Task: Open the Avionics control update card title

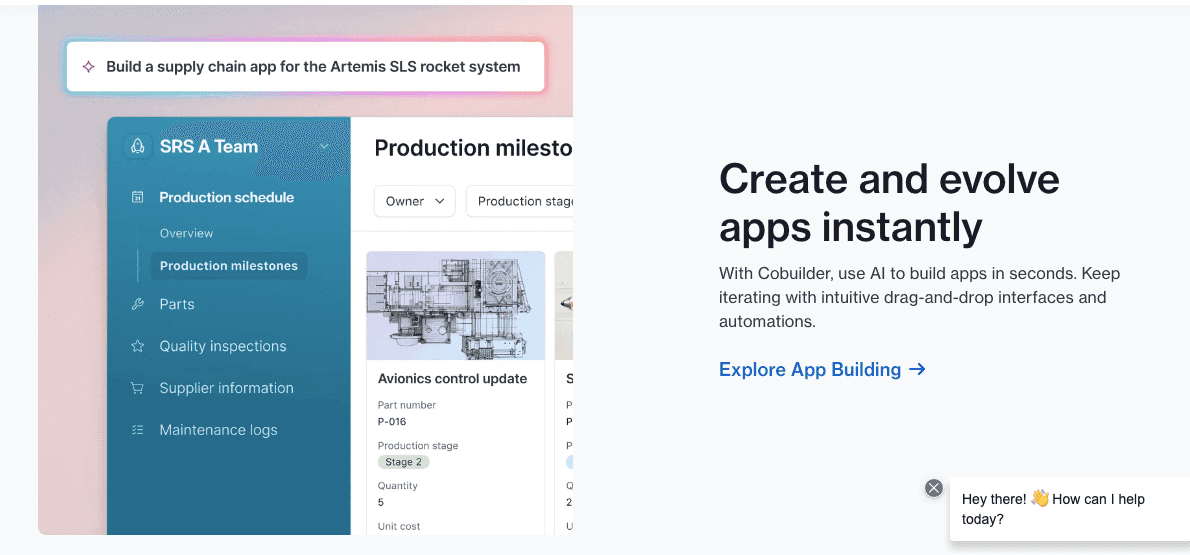Action: pyautogui.click(x=452, y=379)
